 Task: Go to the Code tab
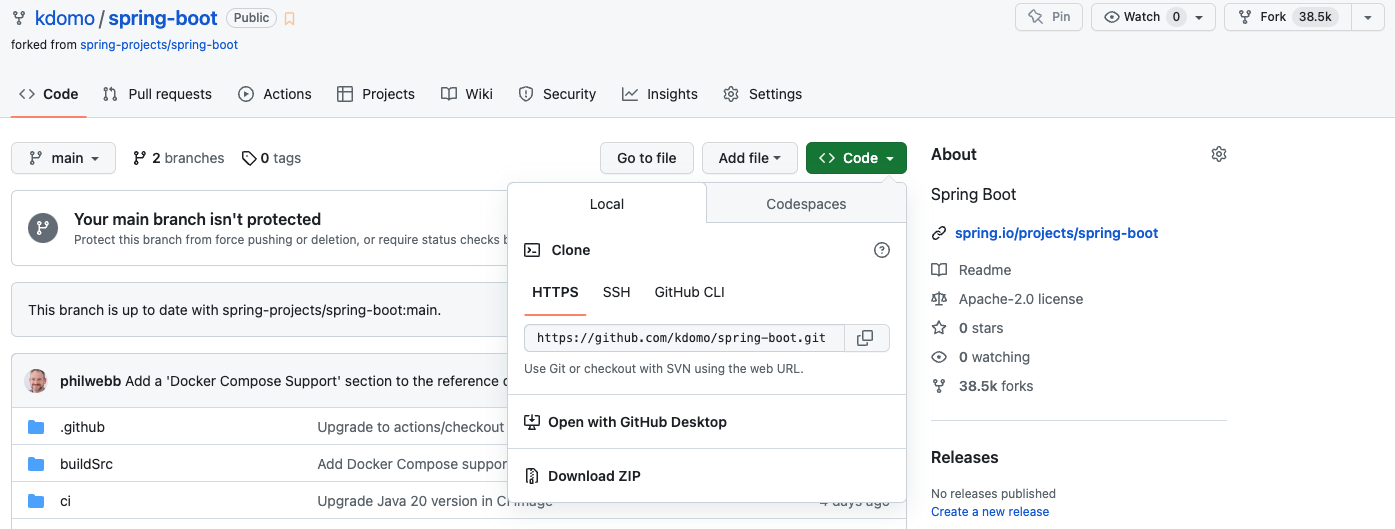click(x=48, y=94)
